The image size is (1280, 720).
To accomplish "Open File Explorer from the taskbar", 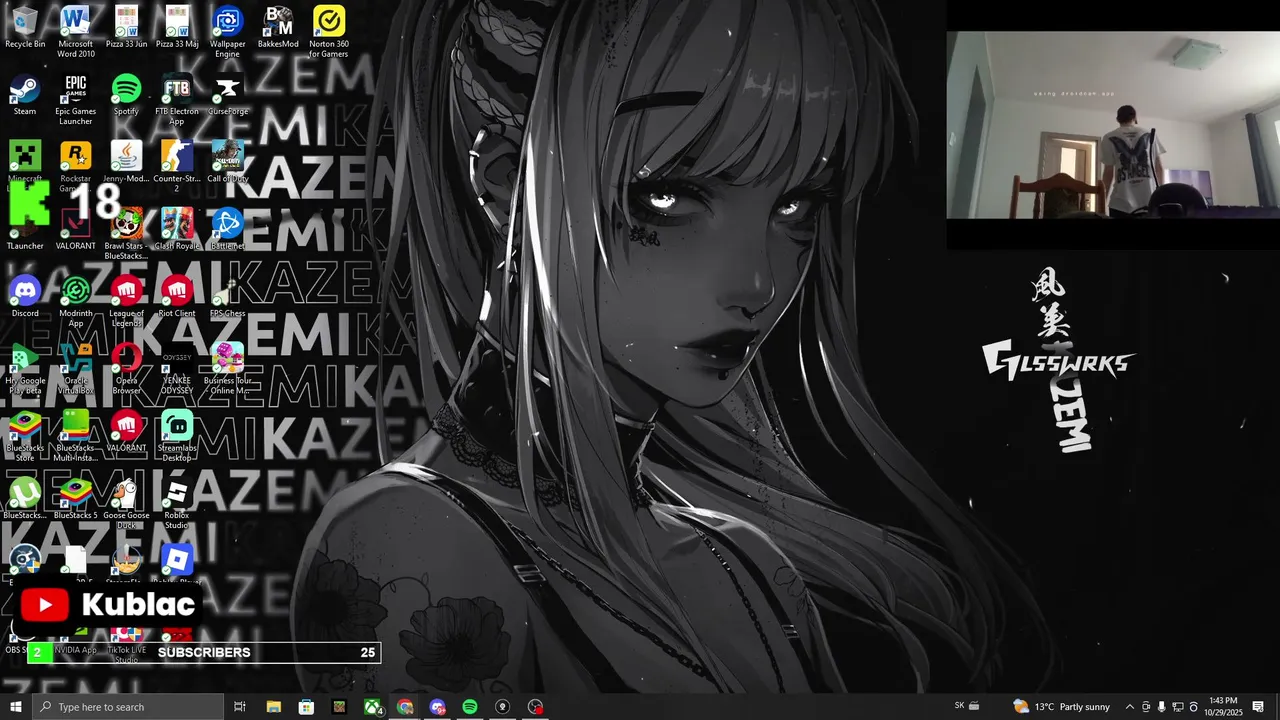I will 273,707.
